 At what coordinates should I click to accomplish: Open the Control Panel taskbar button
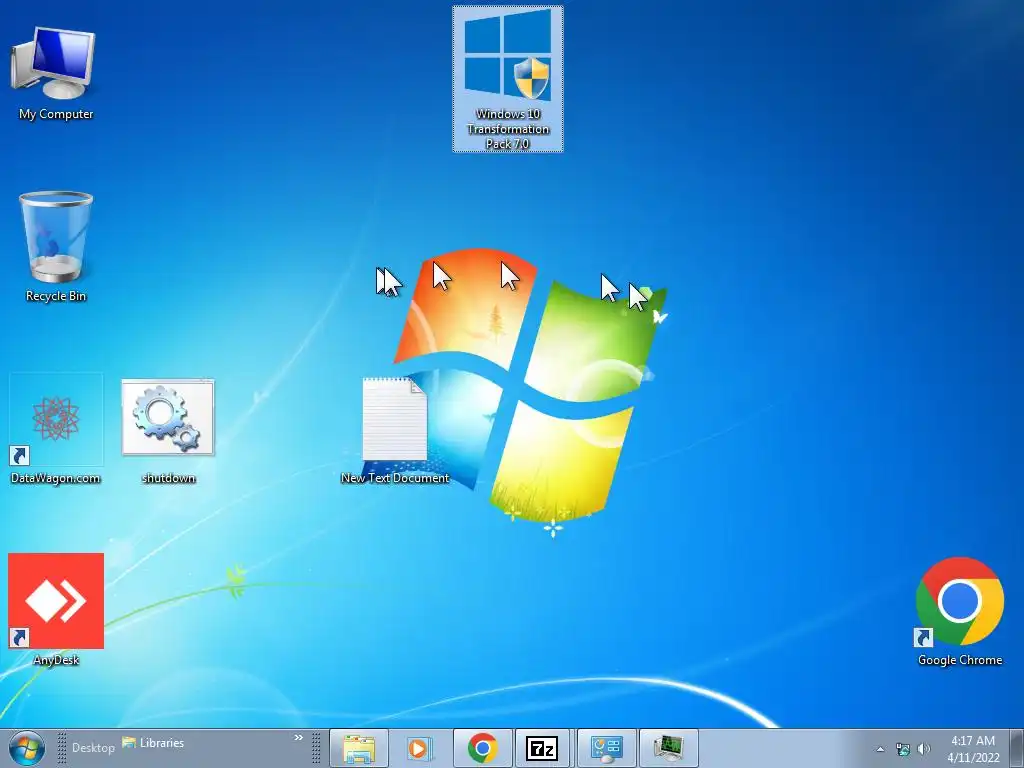point(606,748)
